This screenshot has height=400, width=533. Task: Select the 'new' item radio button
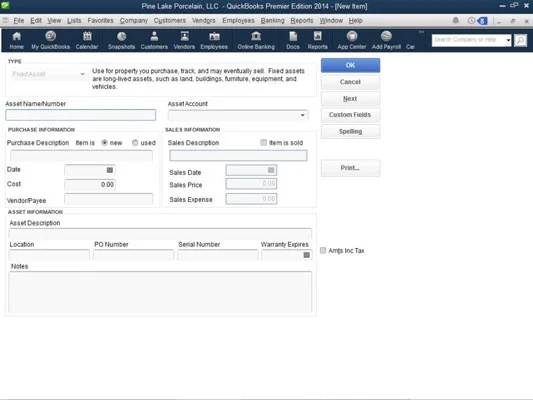point(104,143)
